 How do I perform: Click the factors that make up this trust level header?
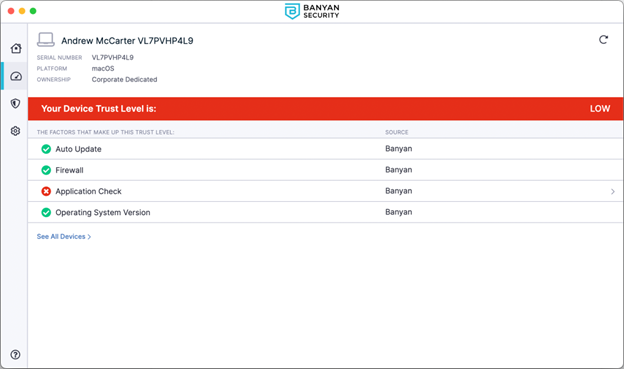(105, 132)
